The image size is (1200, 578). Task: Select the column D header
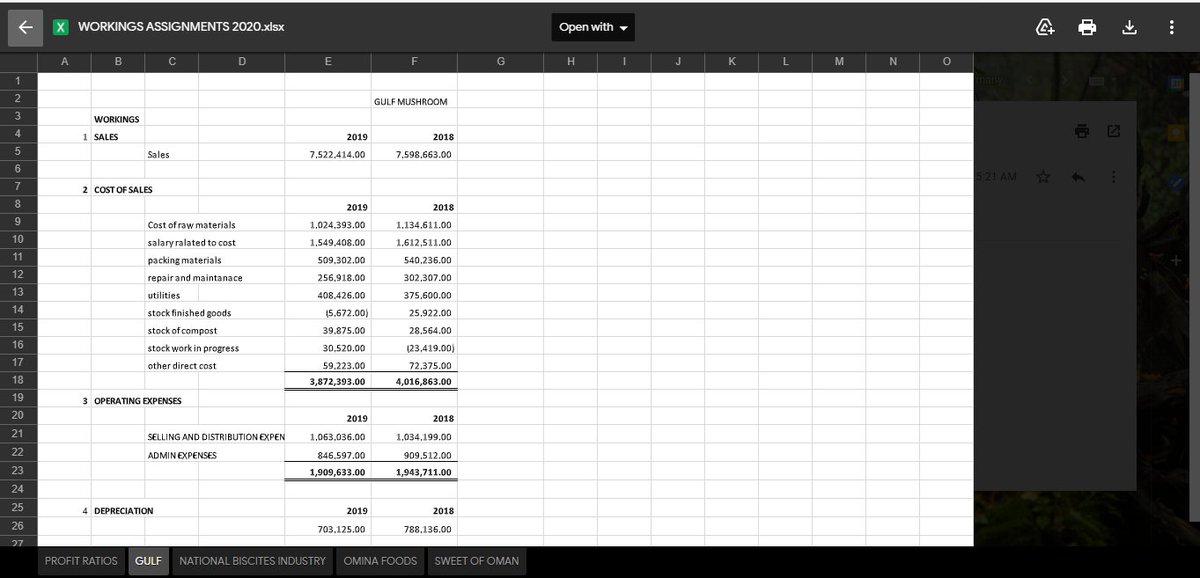(241, 62)
